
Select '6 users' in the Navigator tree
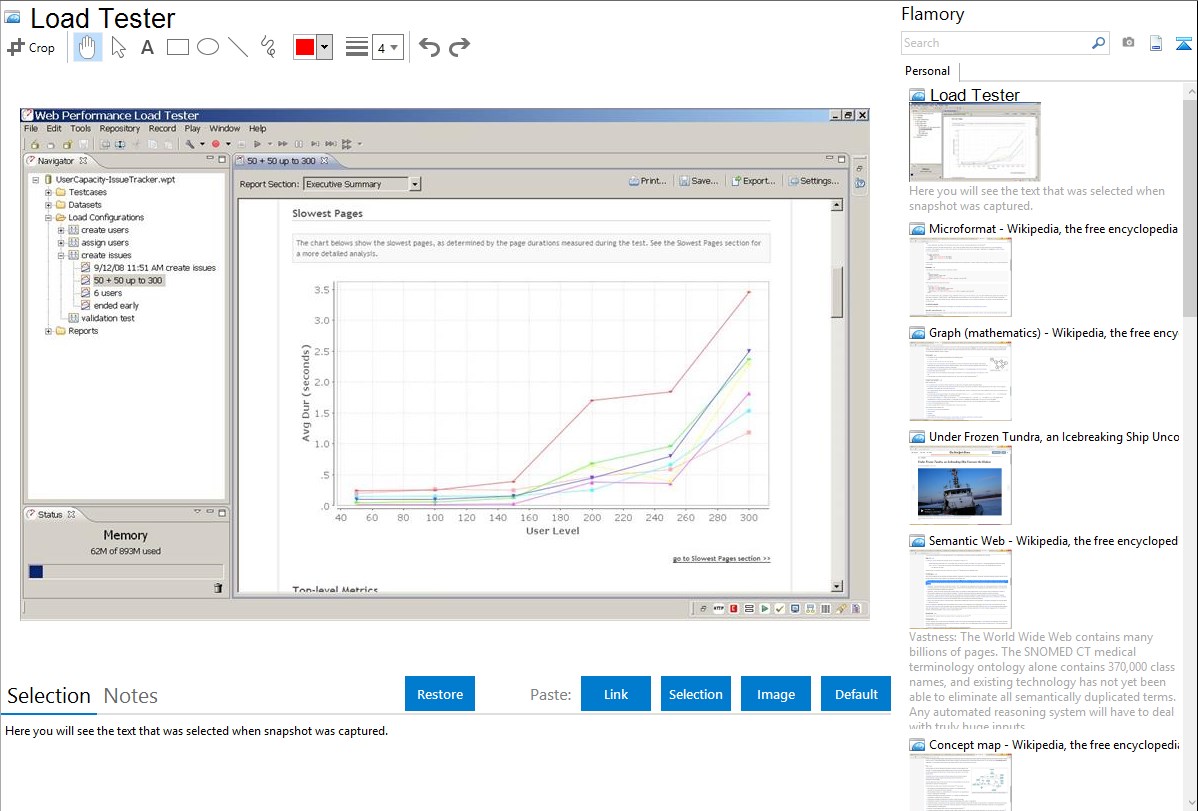108,294
